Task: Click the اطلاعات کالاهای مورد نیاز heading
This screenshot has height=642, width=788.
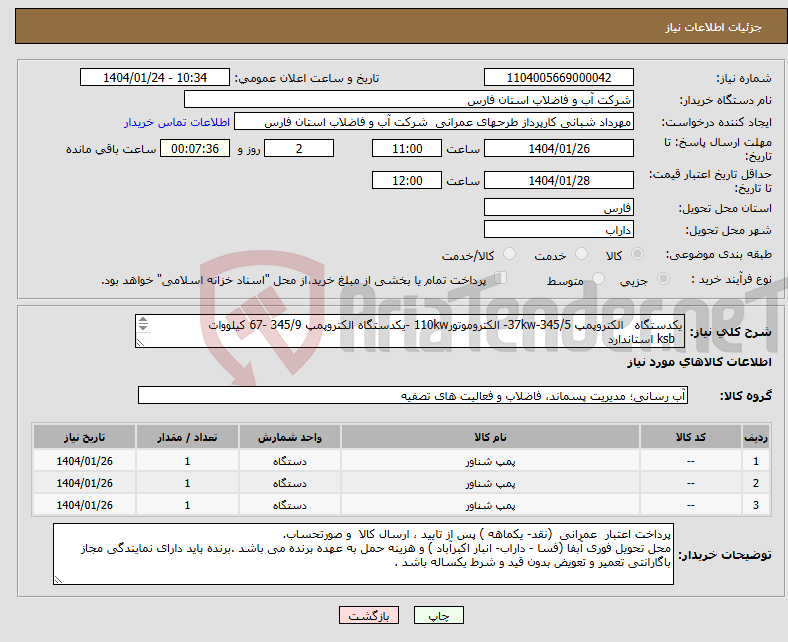Action: (x=699, y=362)
